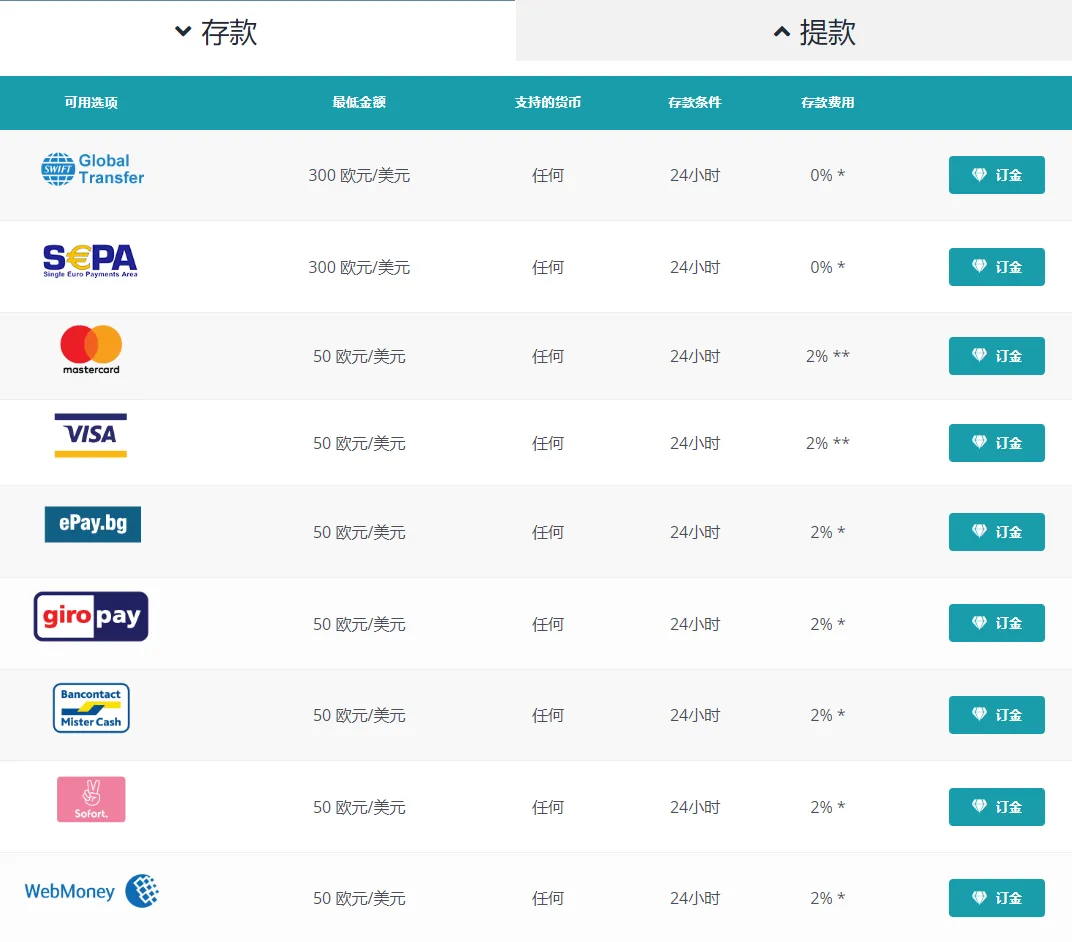Click 0% * fee in Global Transfer row
1072x942 pixels.
tap(828, 175)
